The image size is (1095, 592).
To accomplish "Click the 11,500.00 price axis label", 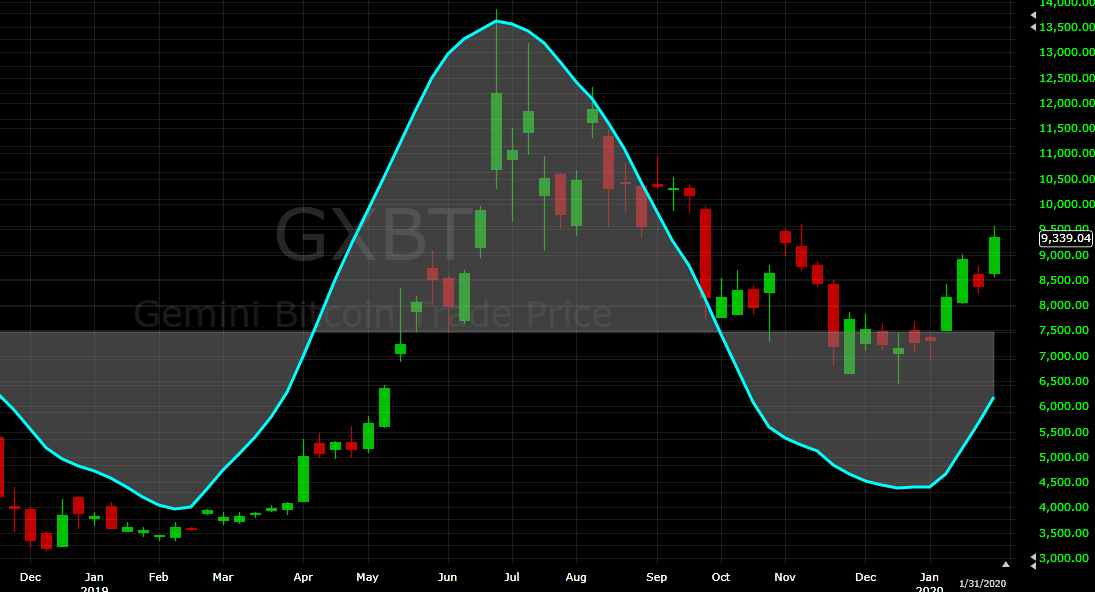I will pyautogui.click(x=1067, y=128).
